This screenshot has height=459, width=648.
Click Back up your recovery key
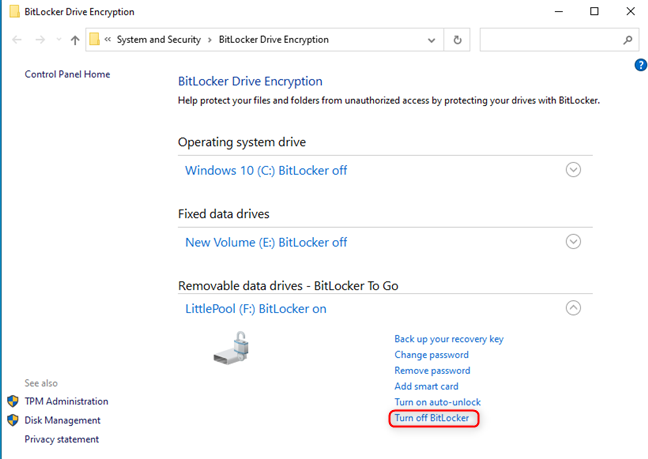click(x=449, y=339)
